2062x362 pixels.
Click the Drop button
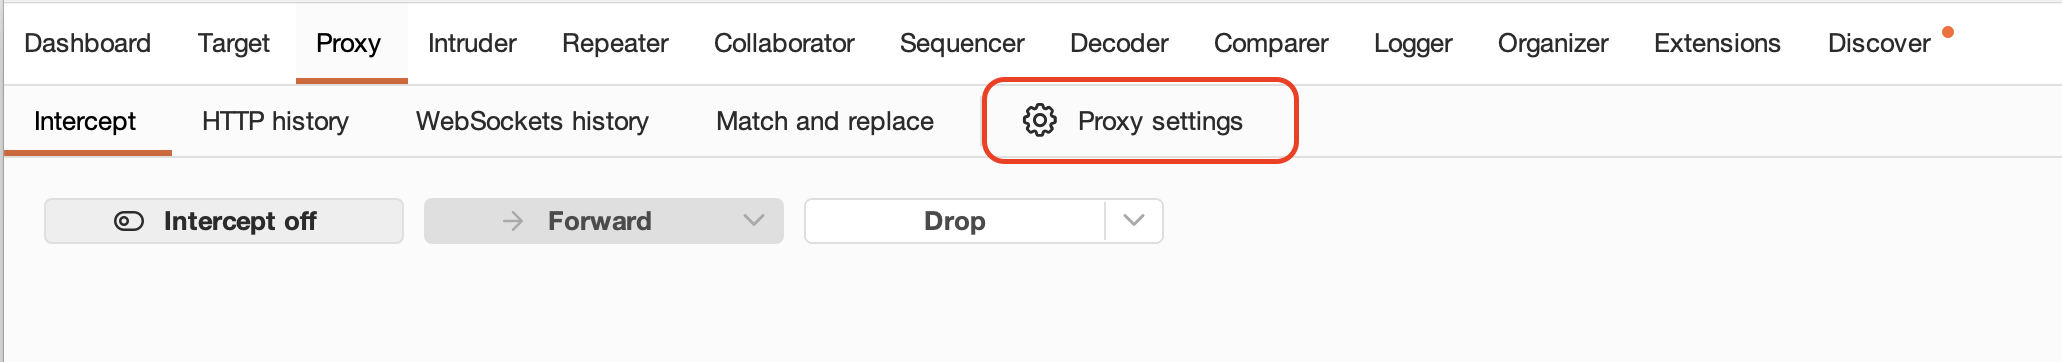(x=955, y=221)
